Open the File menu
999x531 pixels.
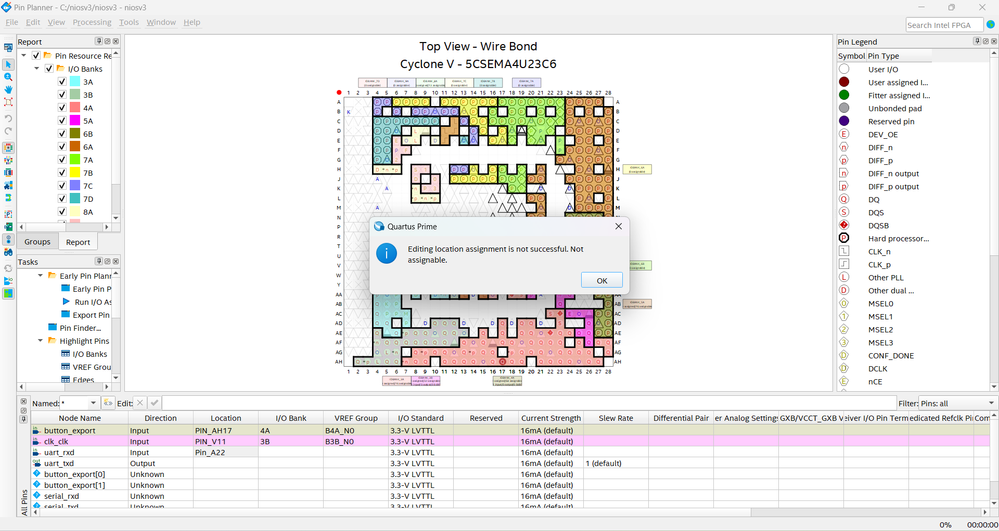click(11, 22)
